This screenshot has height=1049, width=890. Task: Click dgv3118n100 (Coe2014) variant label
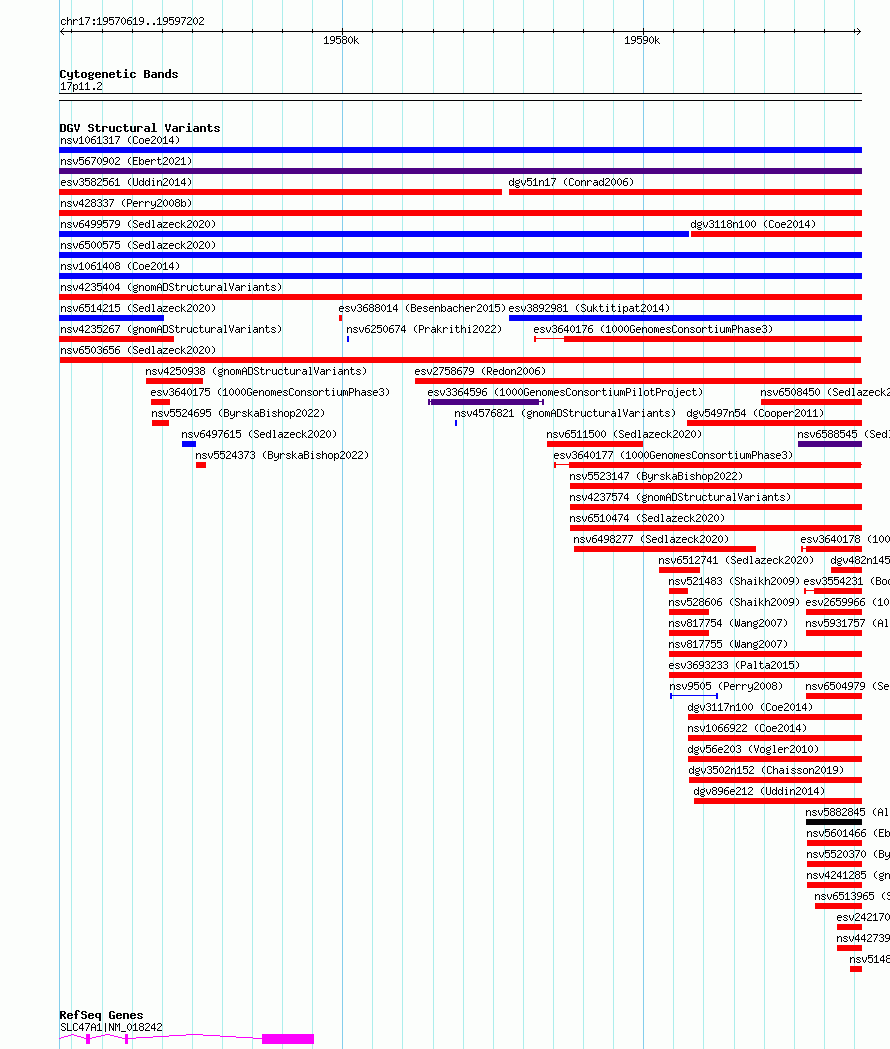pos(753,224)
